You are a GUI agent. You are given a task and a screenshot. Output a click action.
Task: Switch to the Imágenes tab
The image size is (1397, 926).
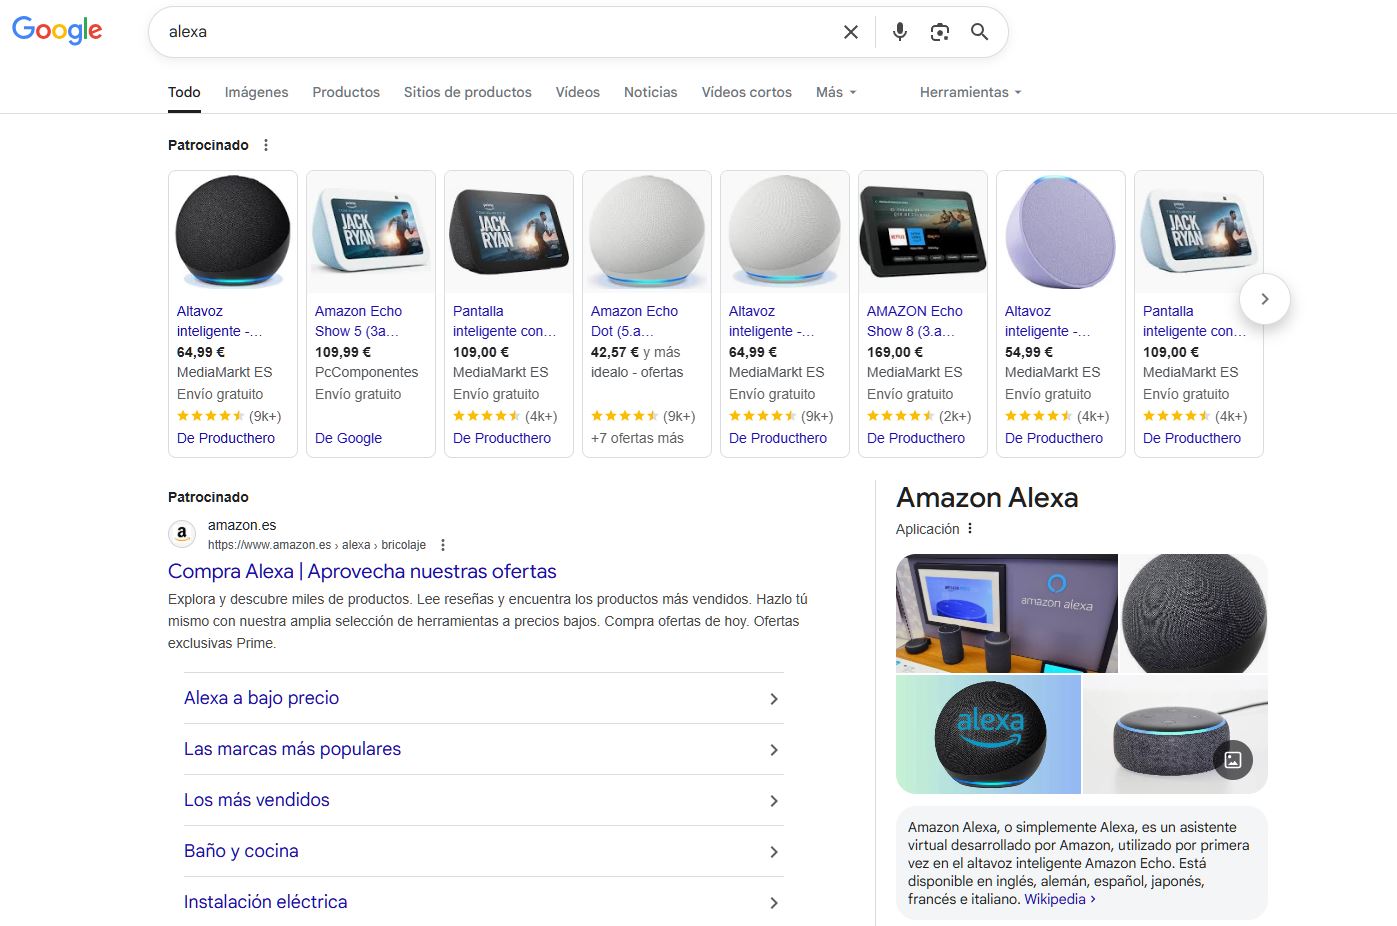point(256,92)
